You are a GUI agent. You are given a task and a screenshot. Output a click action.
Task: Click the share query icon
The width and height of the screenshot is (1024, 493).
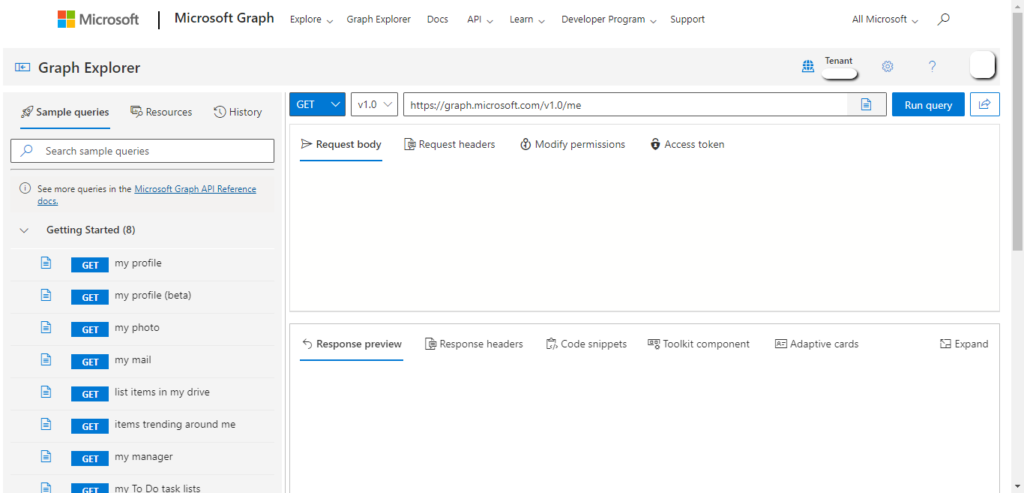[985, 104]
